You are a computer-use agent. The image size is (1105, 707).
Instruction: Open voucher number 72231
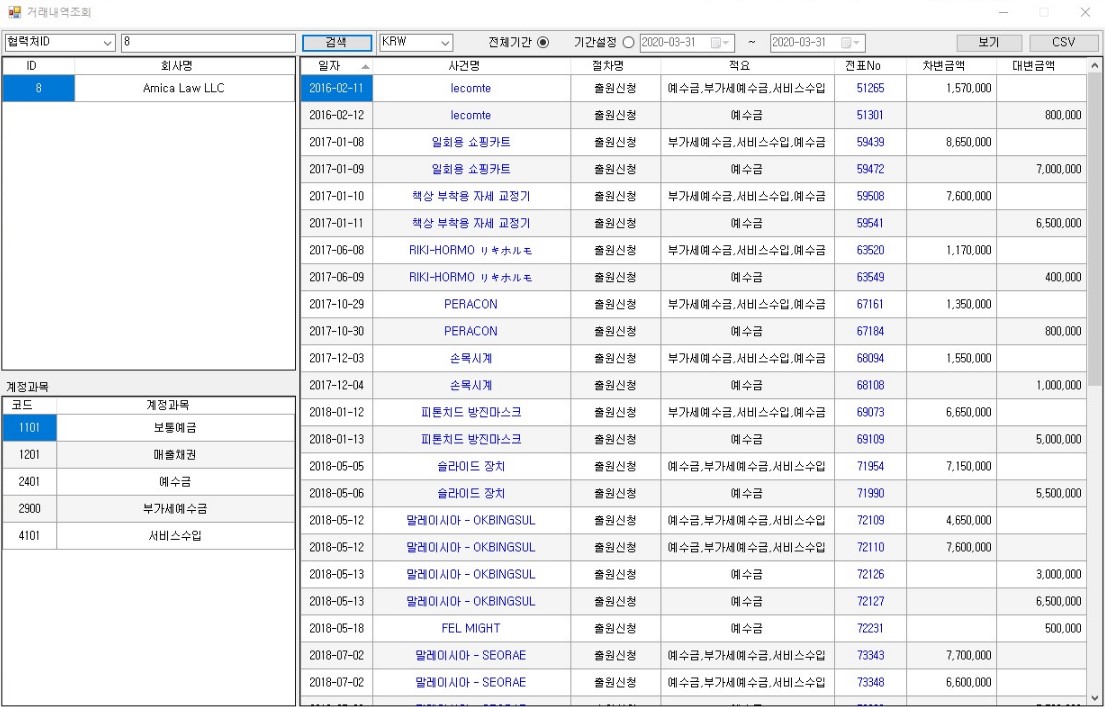coord(870,628)
